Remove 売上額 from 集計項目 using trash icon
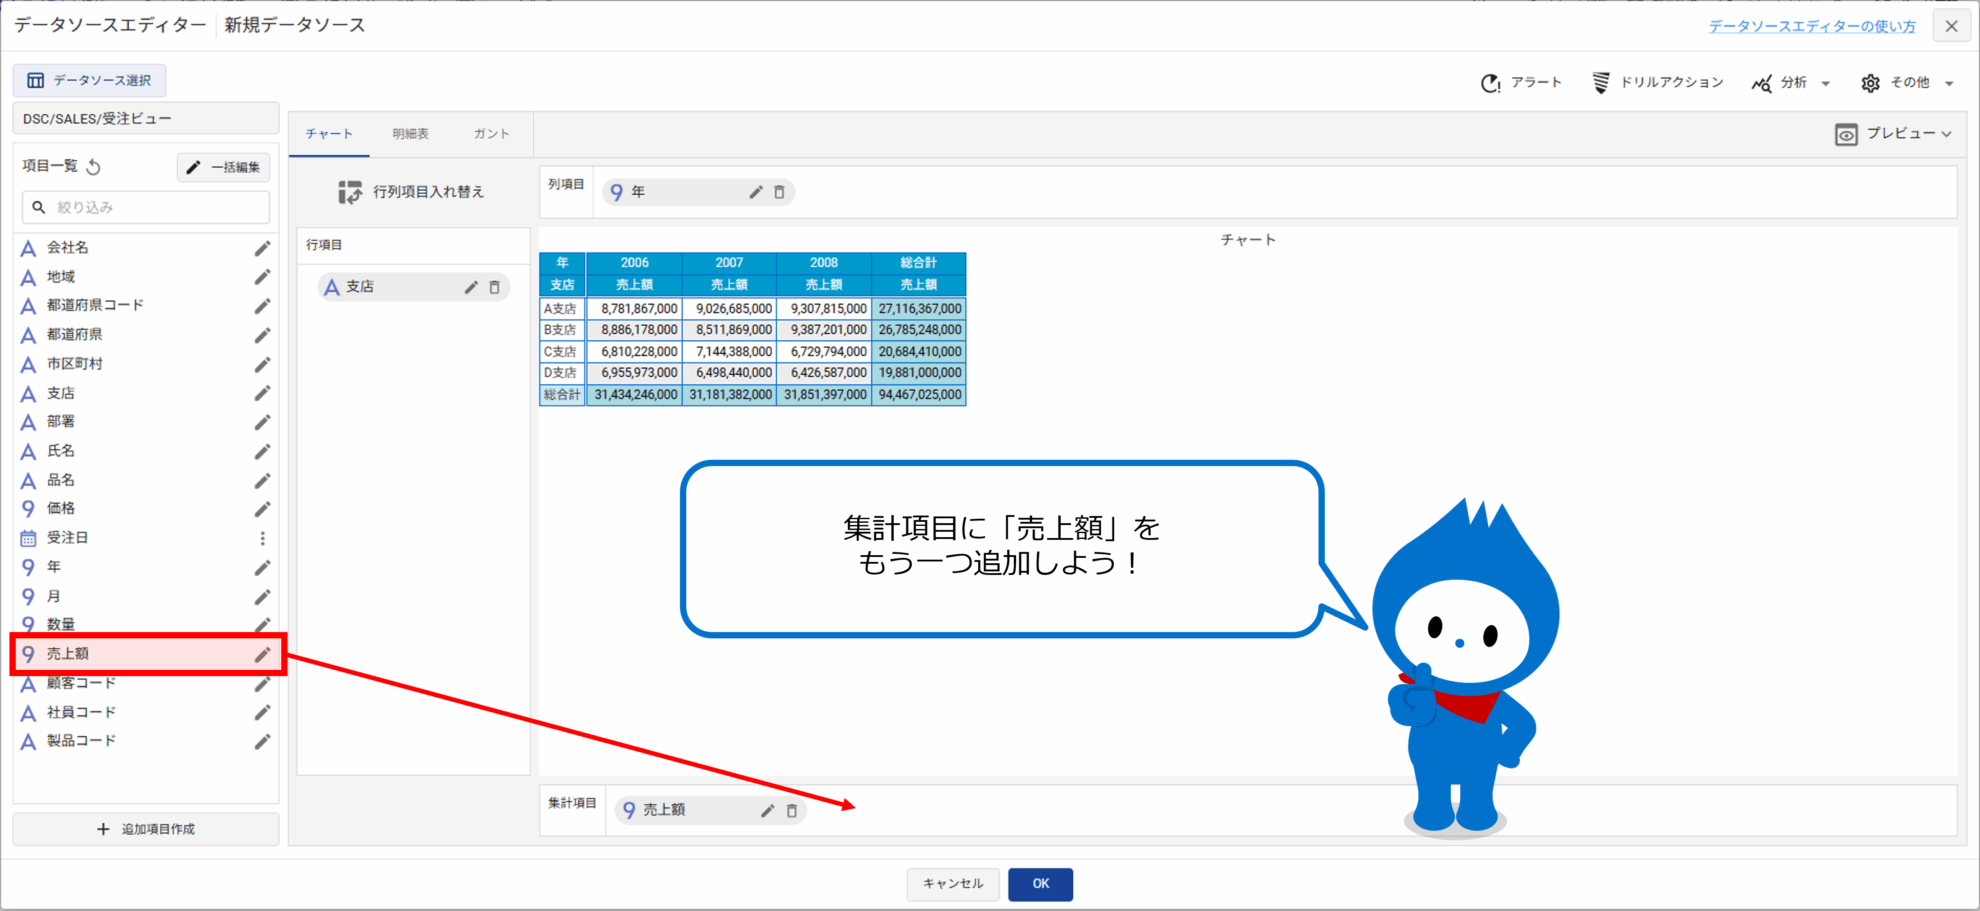The height and width of the screenshot is (911, 1980). [792, 811]
